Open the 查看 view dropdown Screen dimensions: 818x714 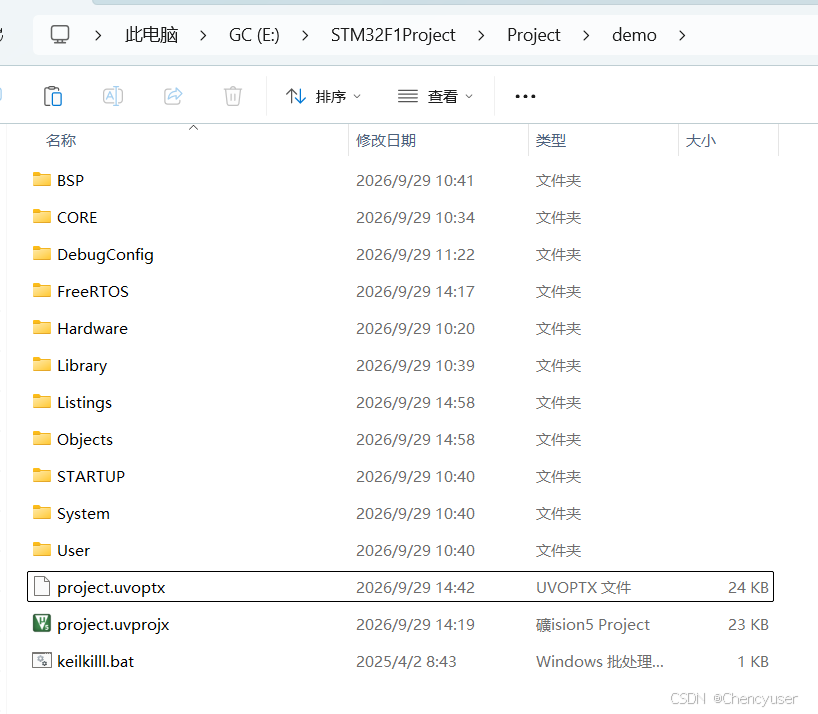435,96
